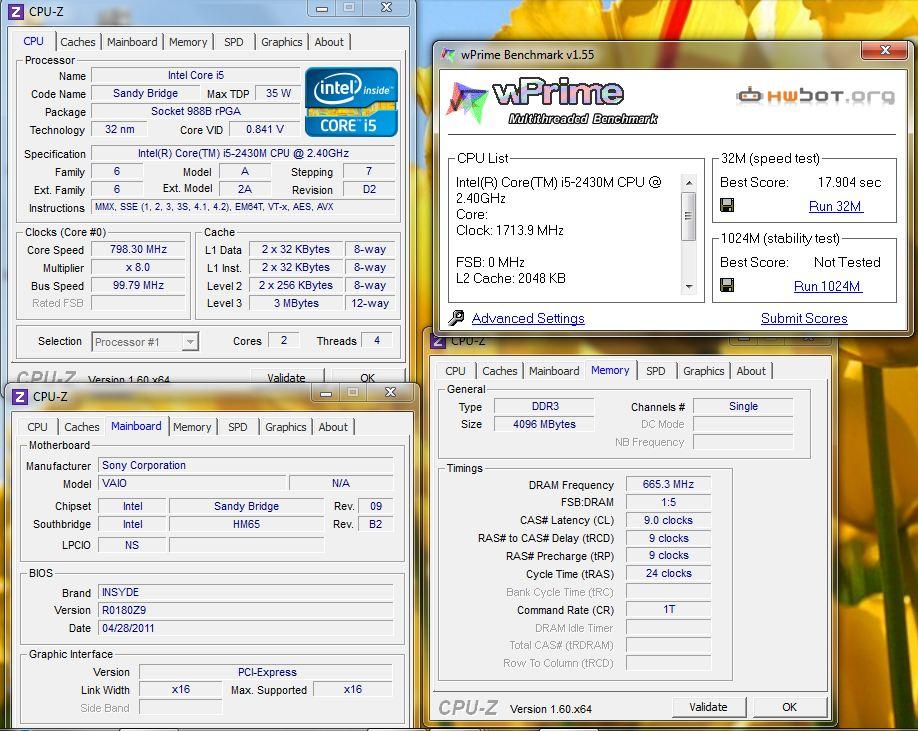Image resolution: width=918 pixels, height=731 pixels.
Task: Click the CPU-Z icon in Mainboard window title bar
Action: 20,397
